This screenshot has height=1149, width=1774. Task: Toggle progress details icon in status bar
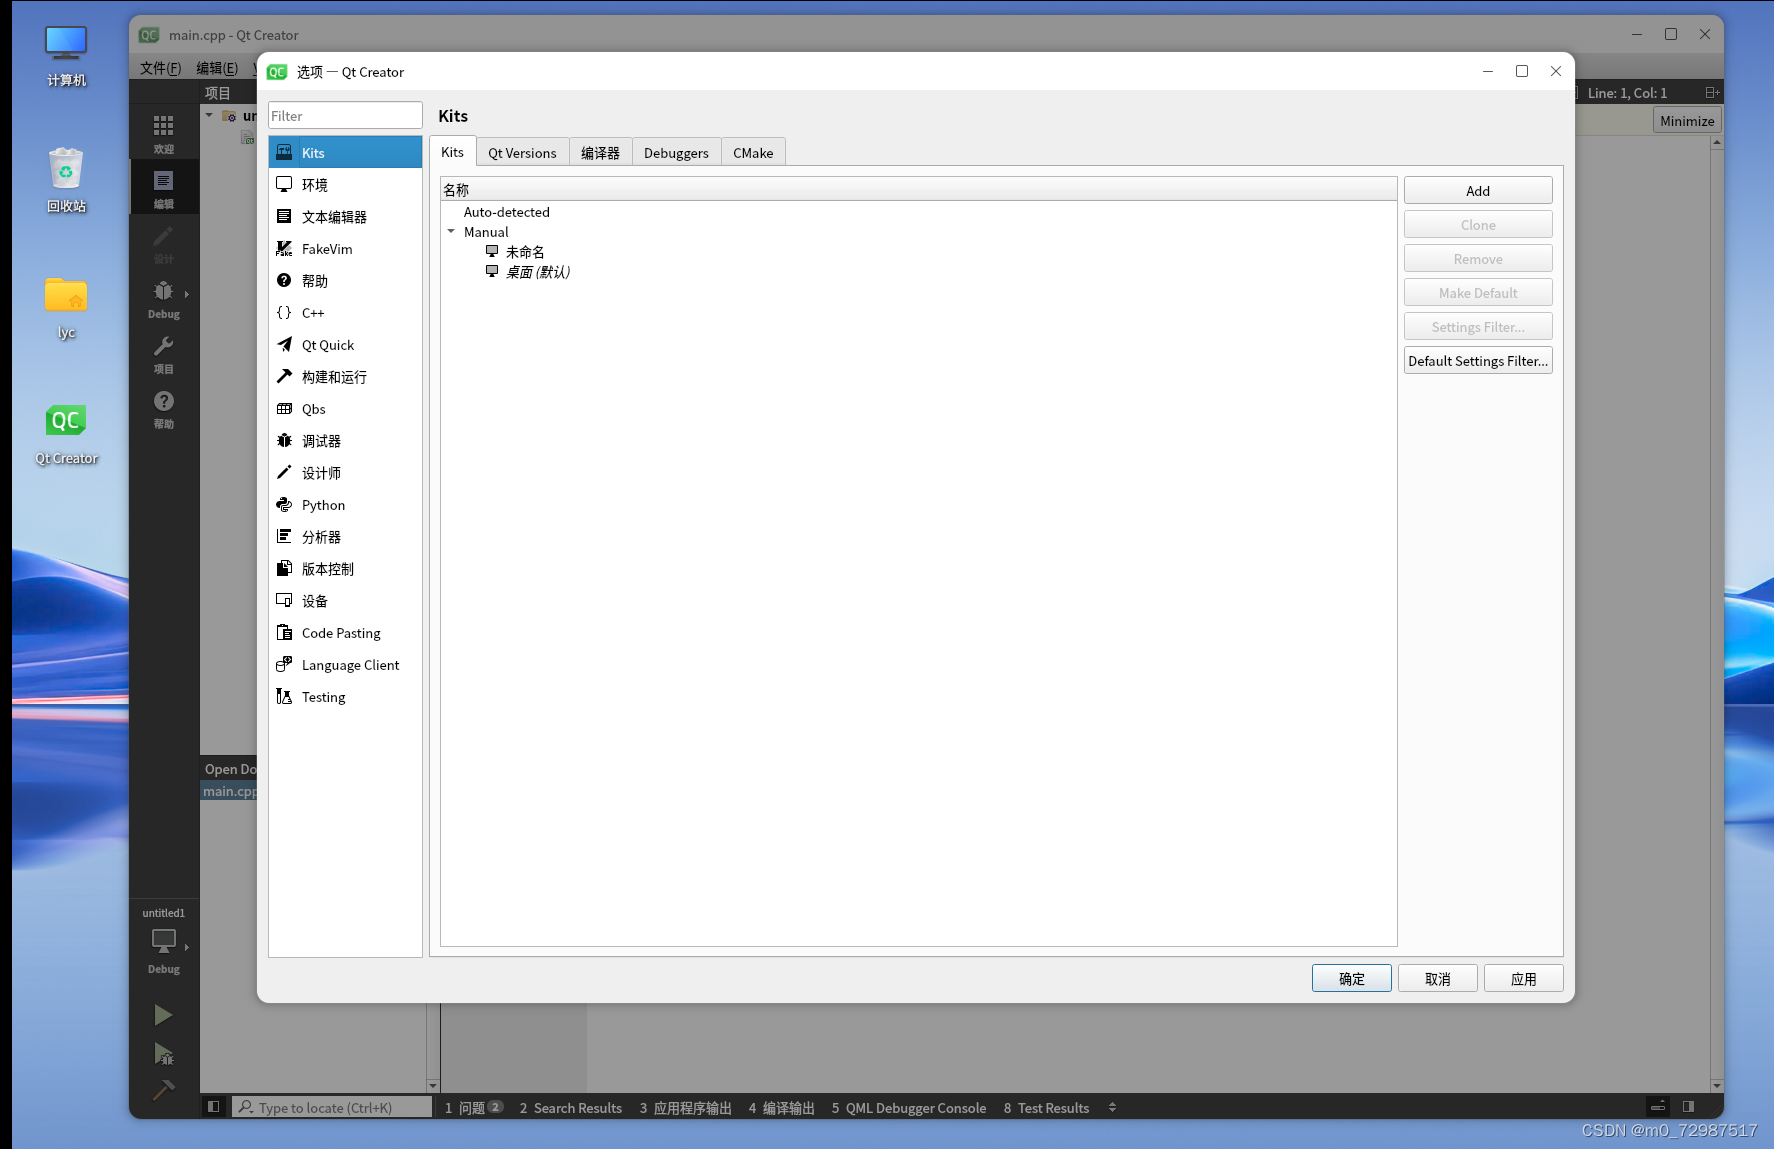1658,1107
